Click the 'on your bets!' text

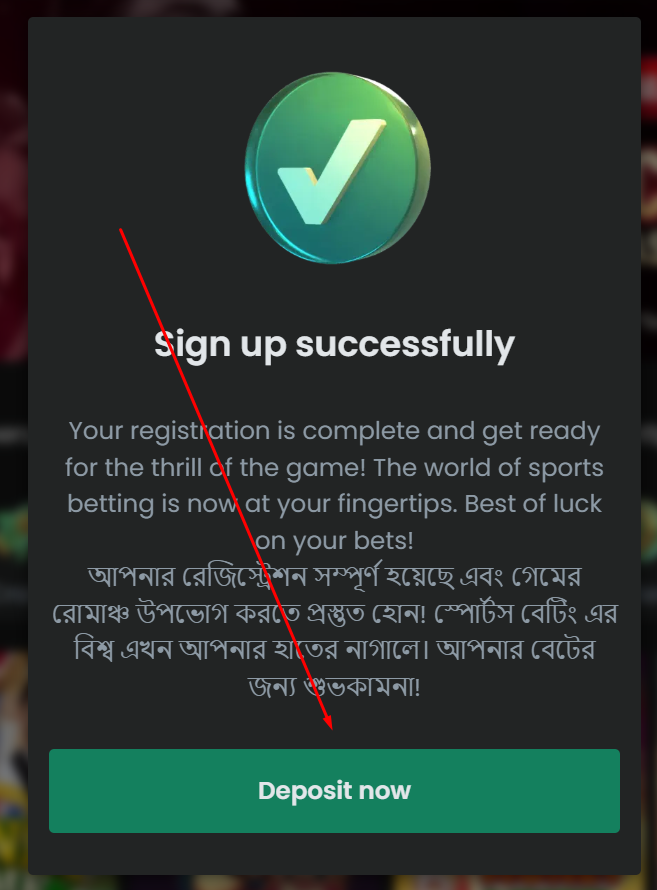pos(334,541)
